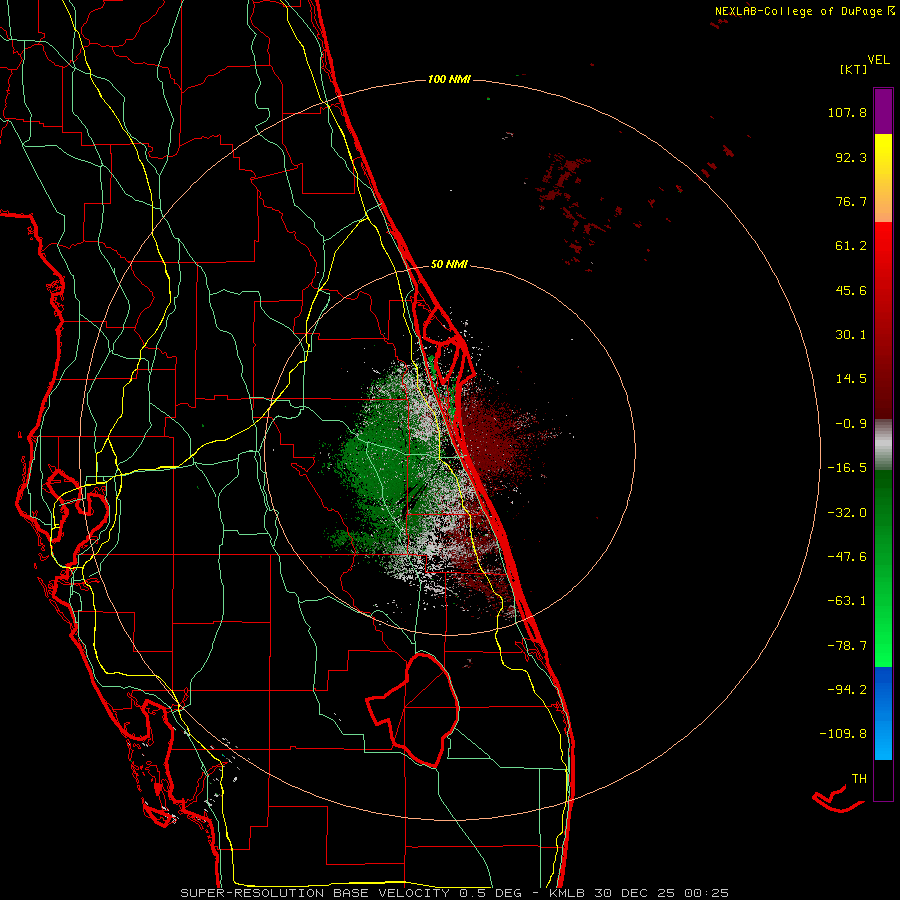This screenshot has width=900, height=900.
Task: Click the -109.8 legend value
Action: pos(843,734)
